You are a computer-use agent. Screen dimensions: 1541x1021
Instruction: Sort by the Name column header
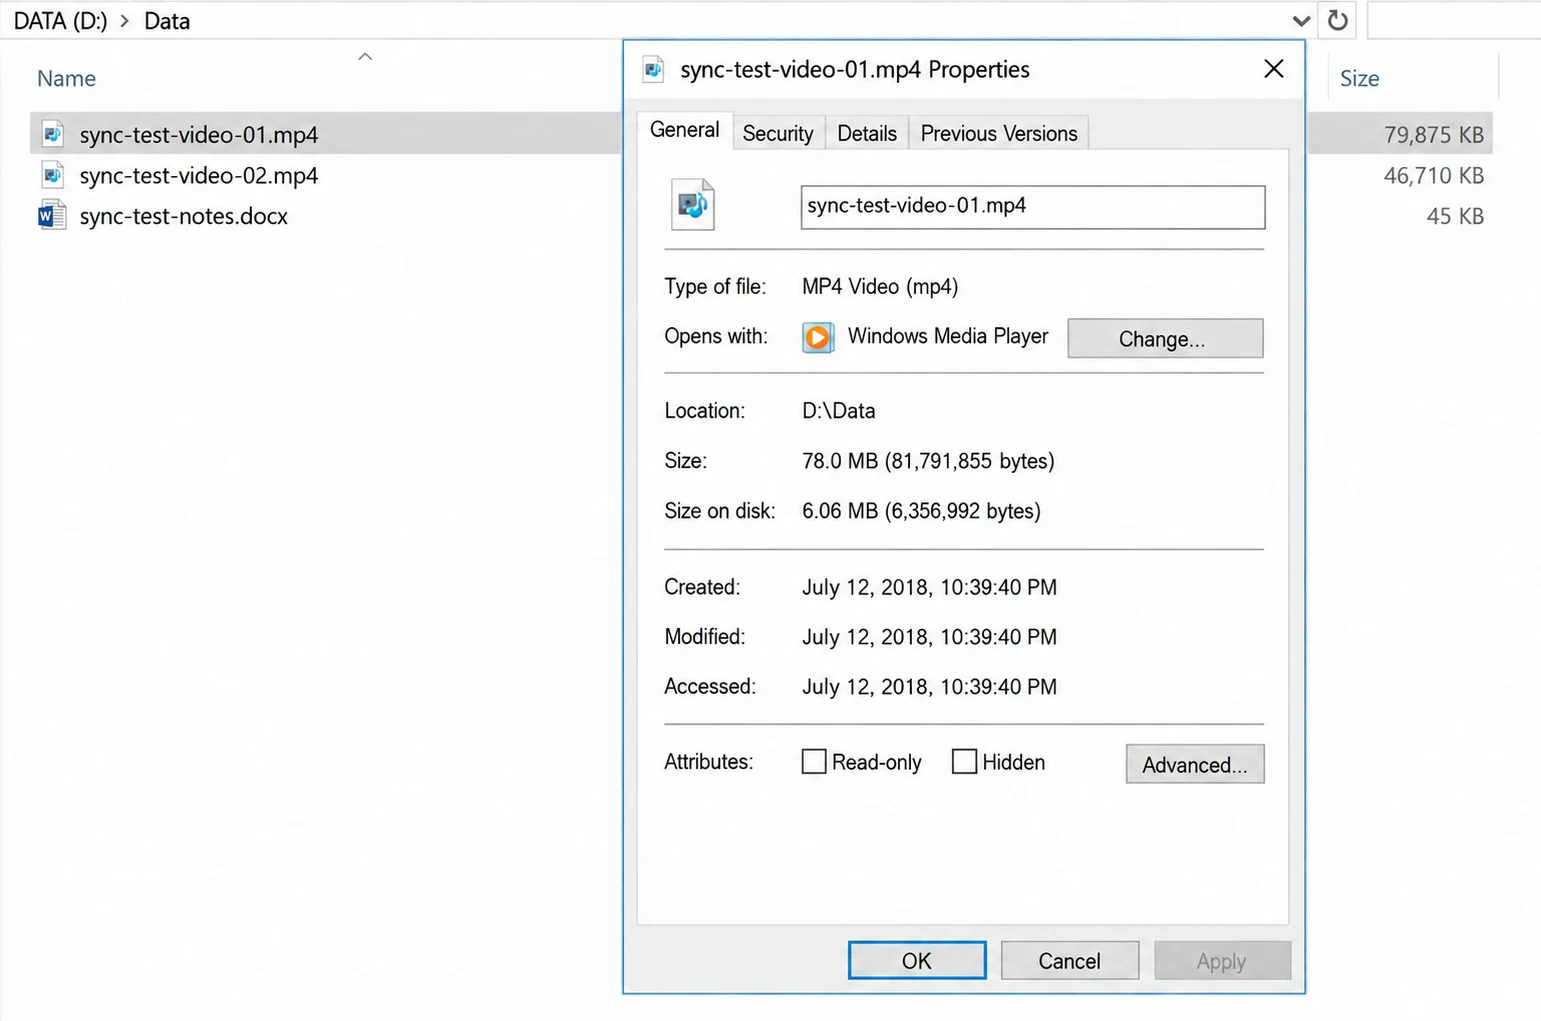66,78
